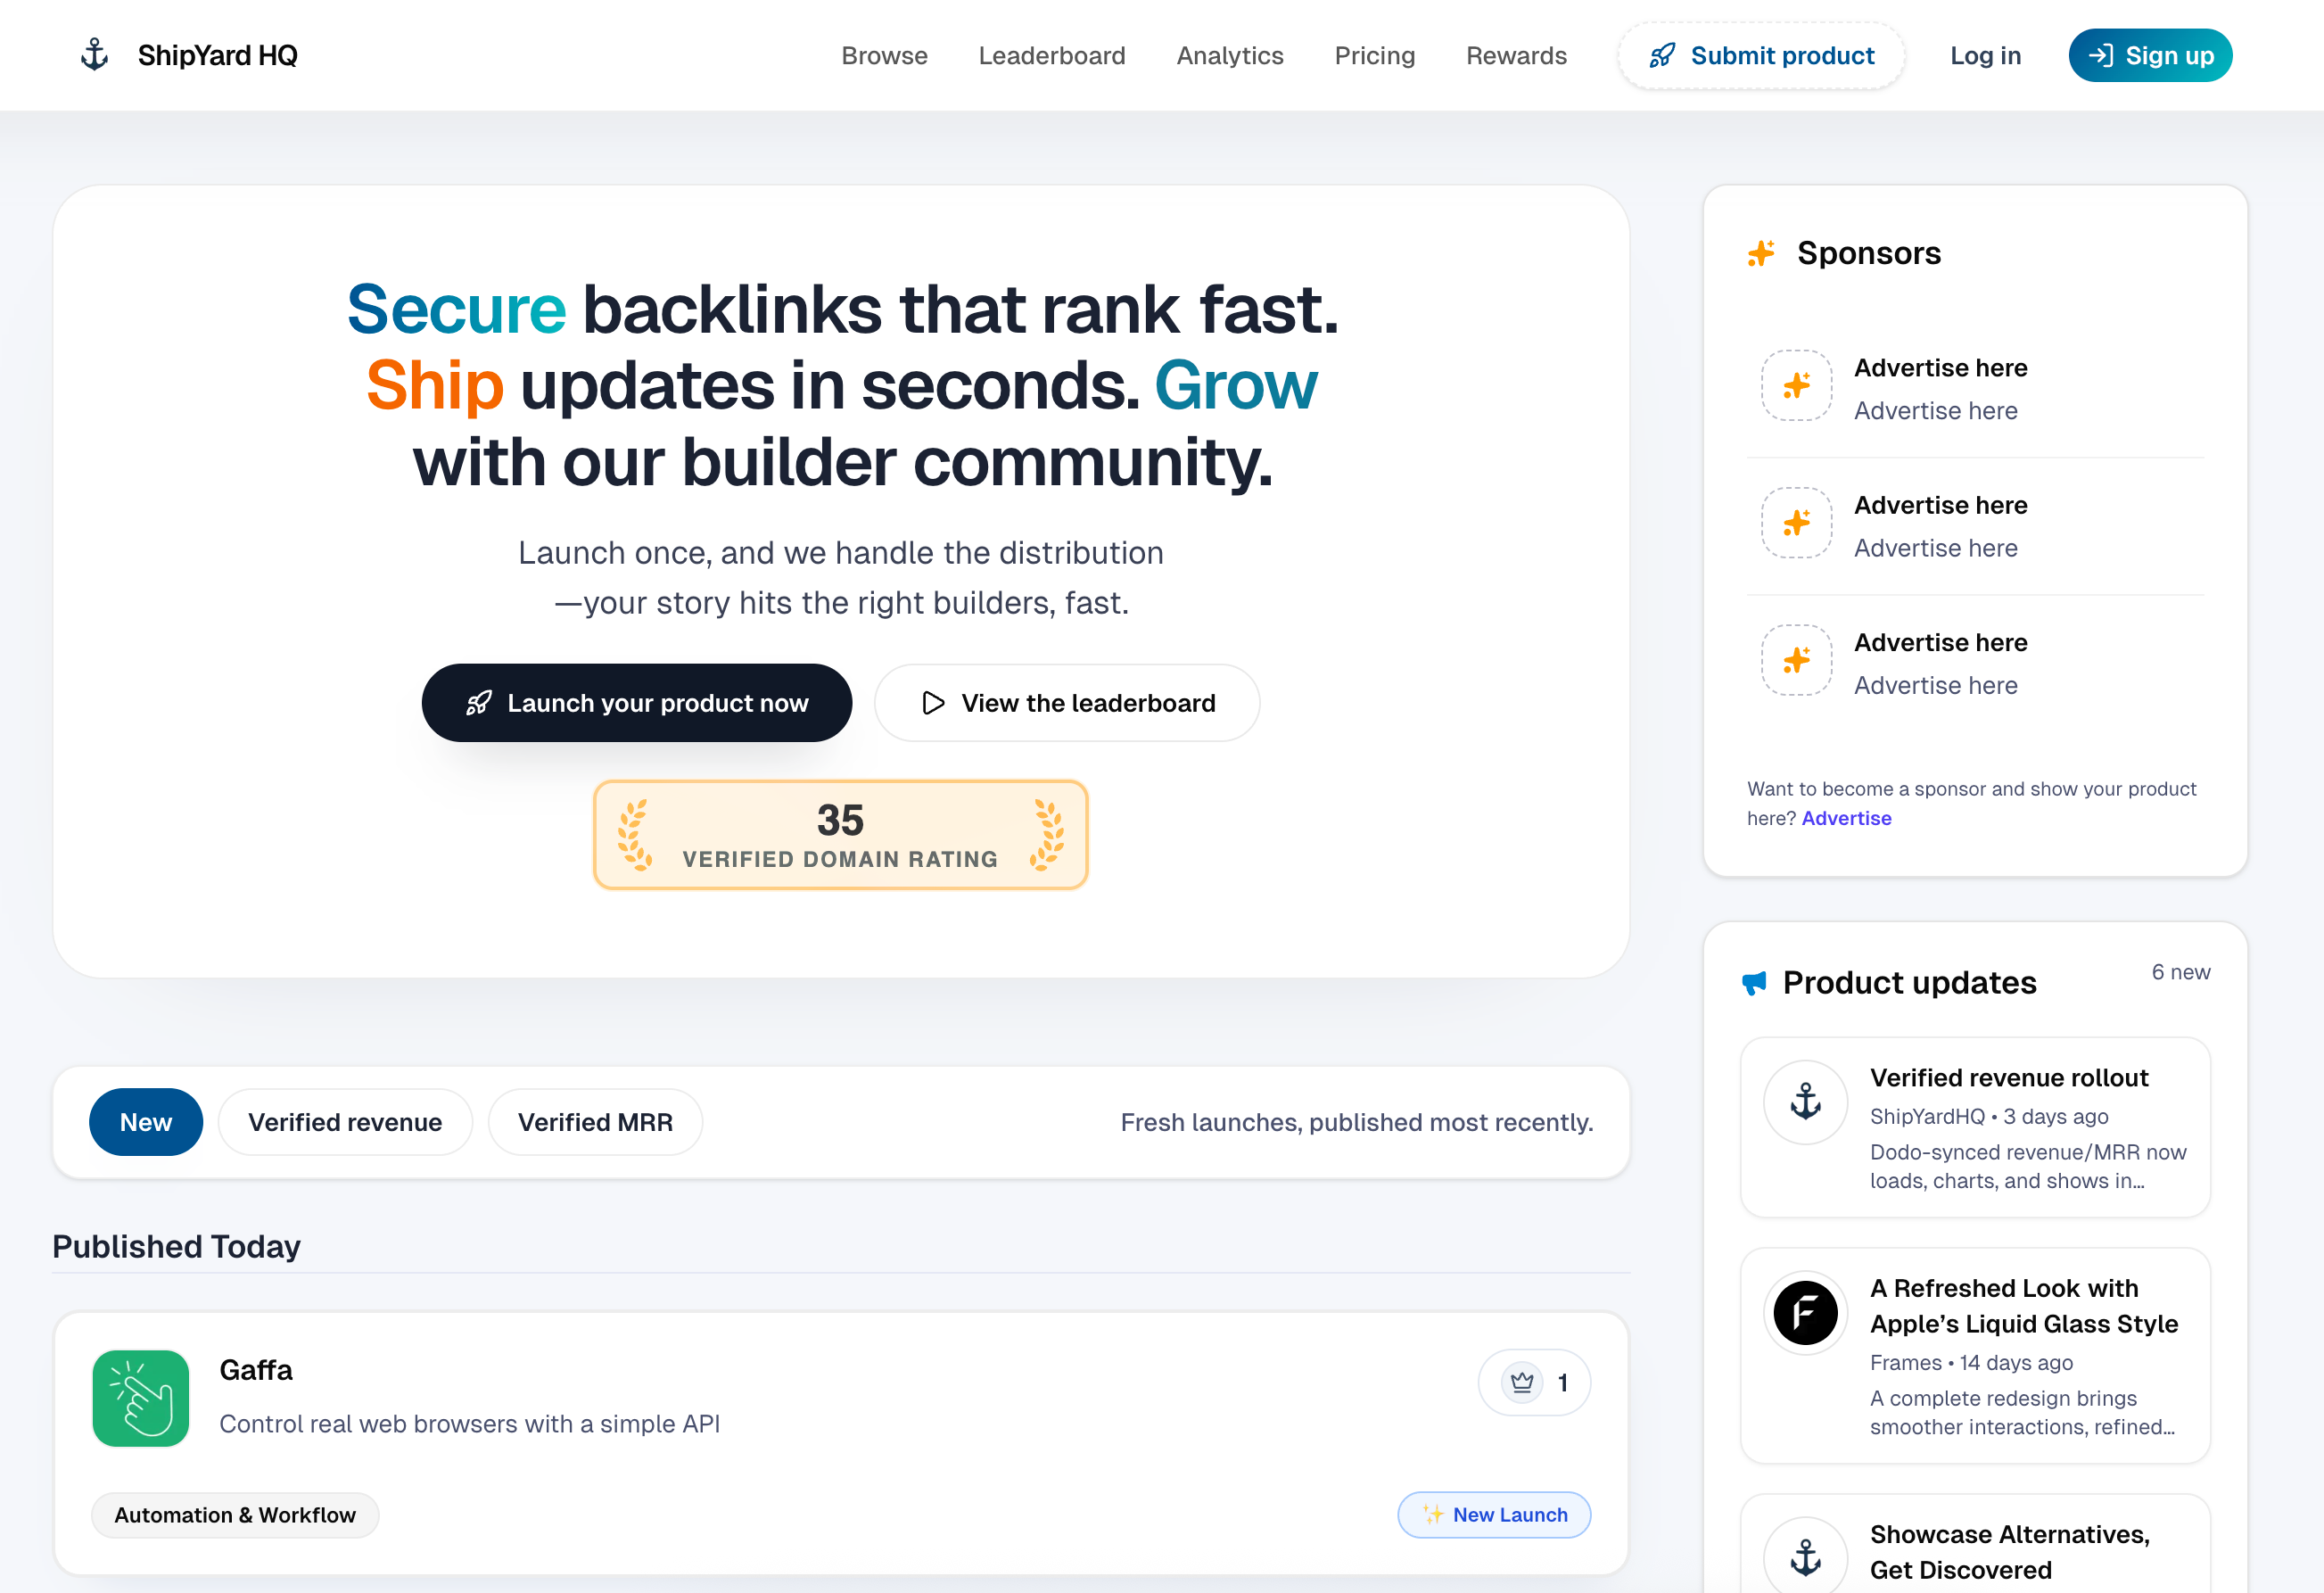Click anchor icon beside Showcase Alternatives update
2324x1593 pixels.
(x=1805, y=1556)
